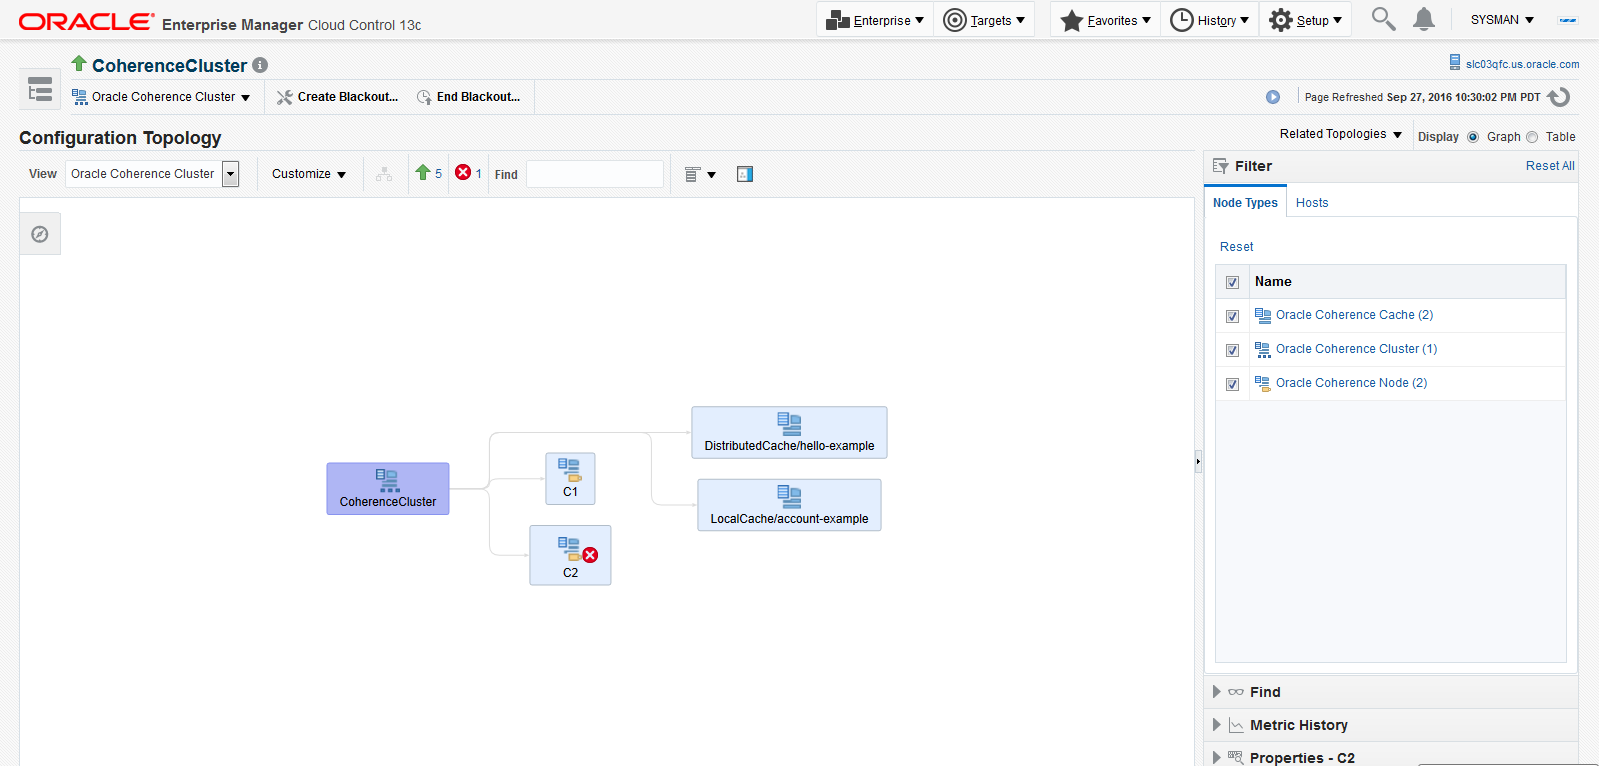Select the C2 node with error
Image resolution: width=1600 pixels, height=766 pixels.
[x=570, y=555]
